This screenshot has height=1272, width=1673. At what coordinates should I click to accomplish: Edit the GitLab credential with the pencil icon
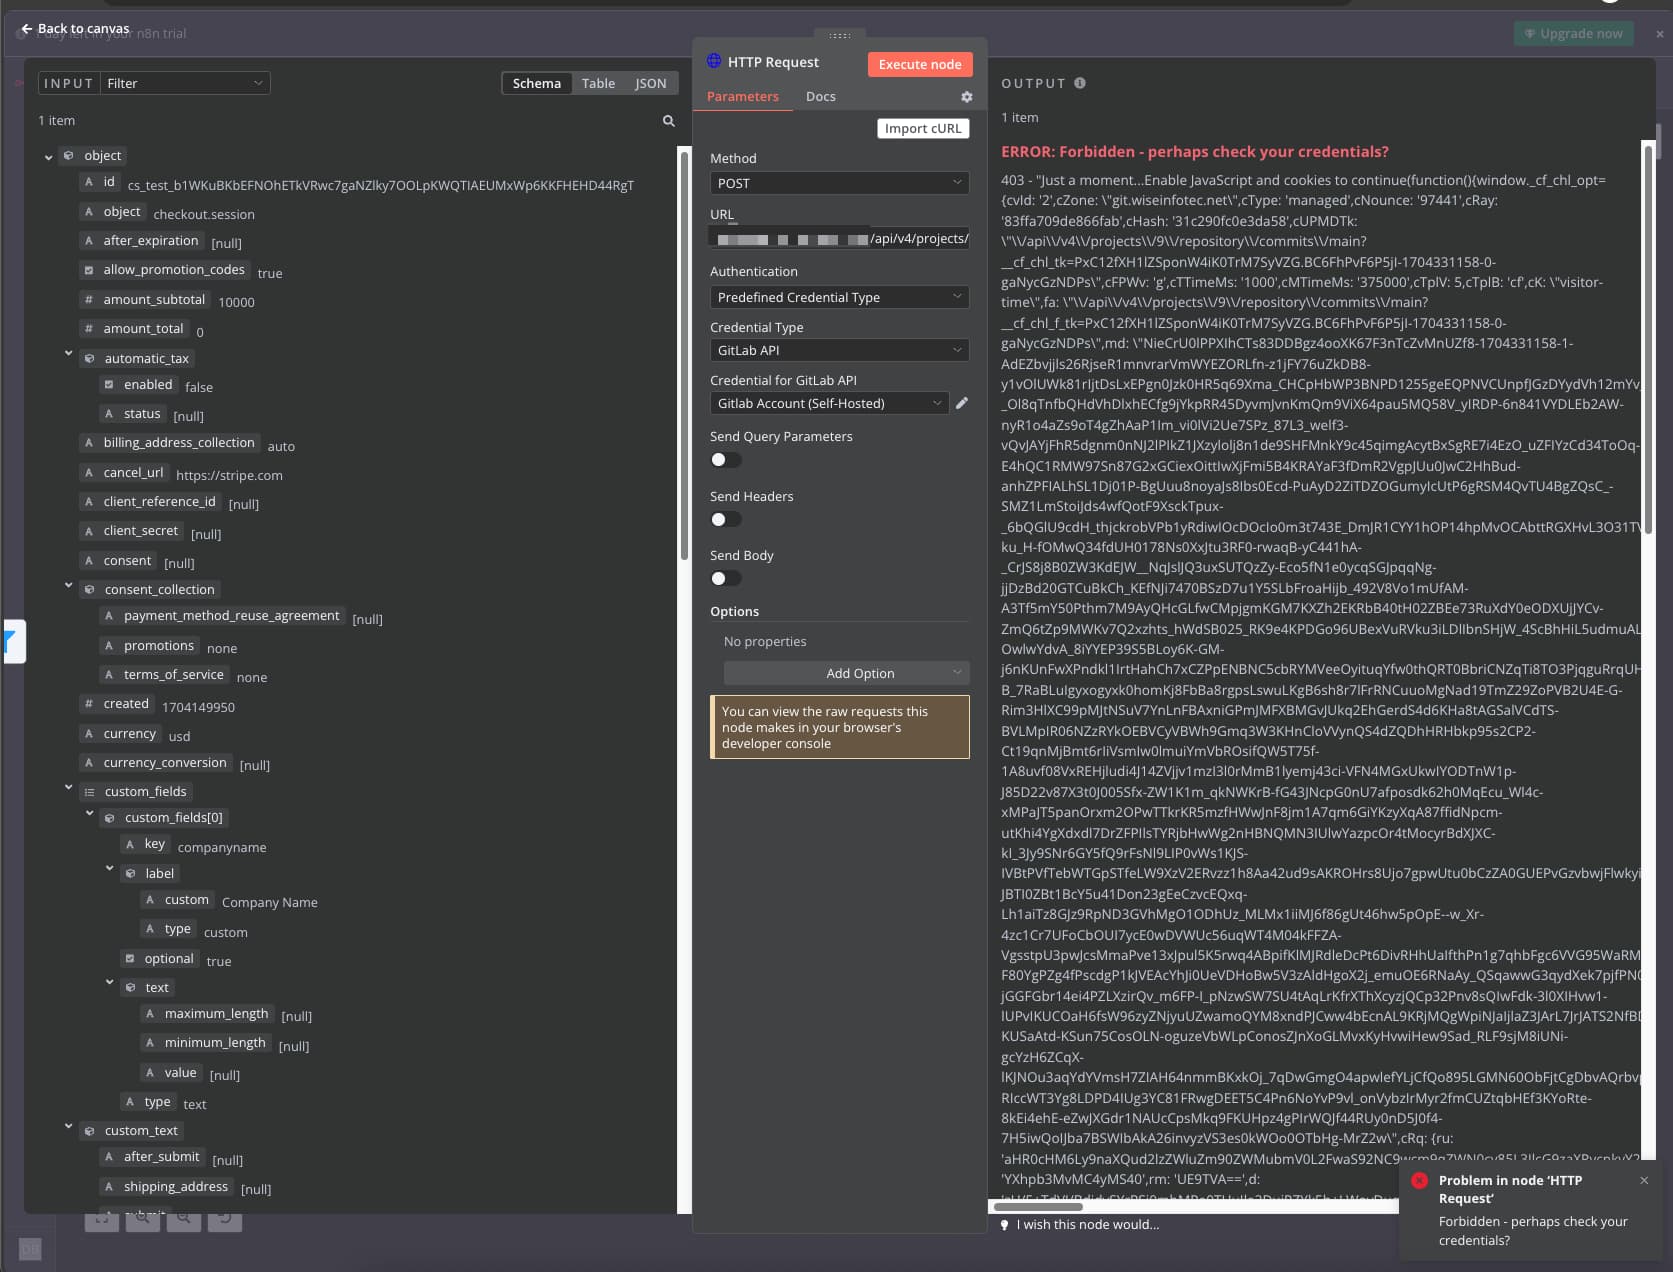[961, 403]
